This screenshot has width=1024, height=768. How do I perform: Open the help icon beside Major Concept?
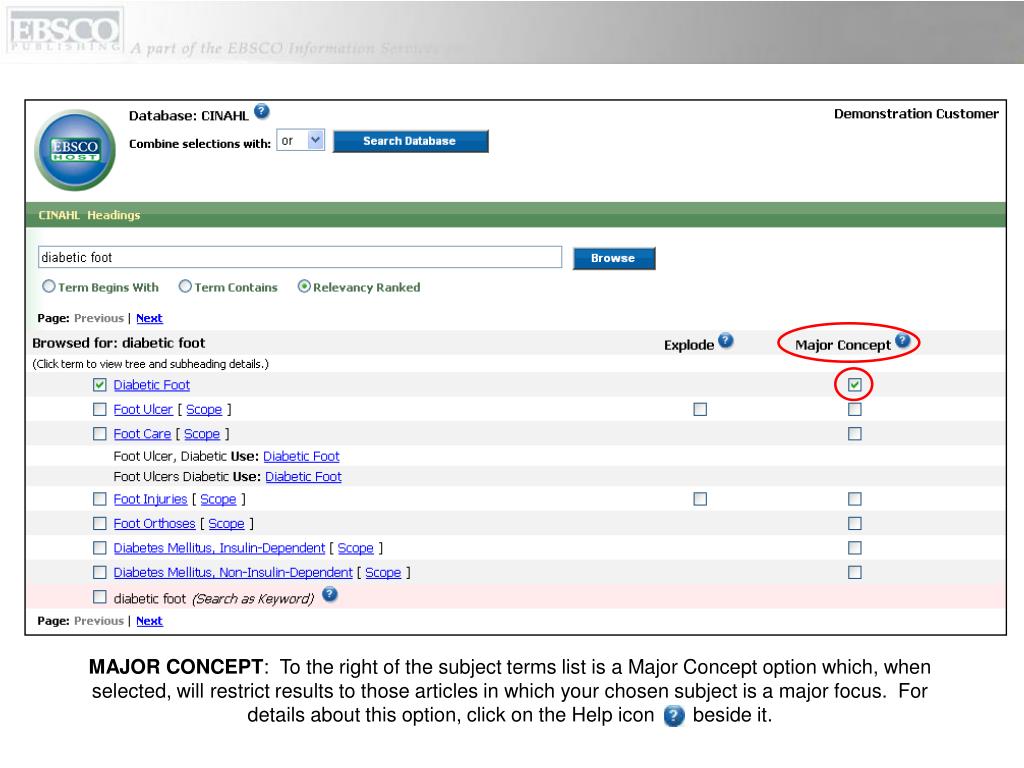(903, 341)
